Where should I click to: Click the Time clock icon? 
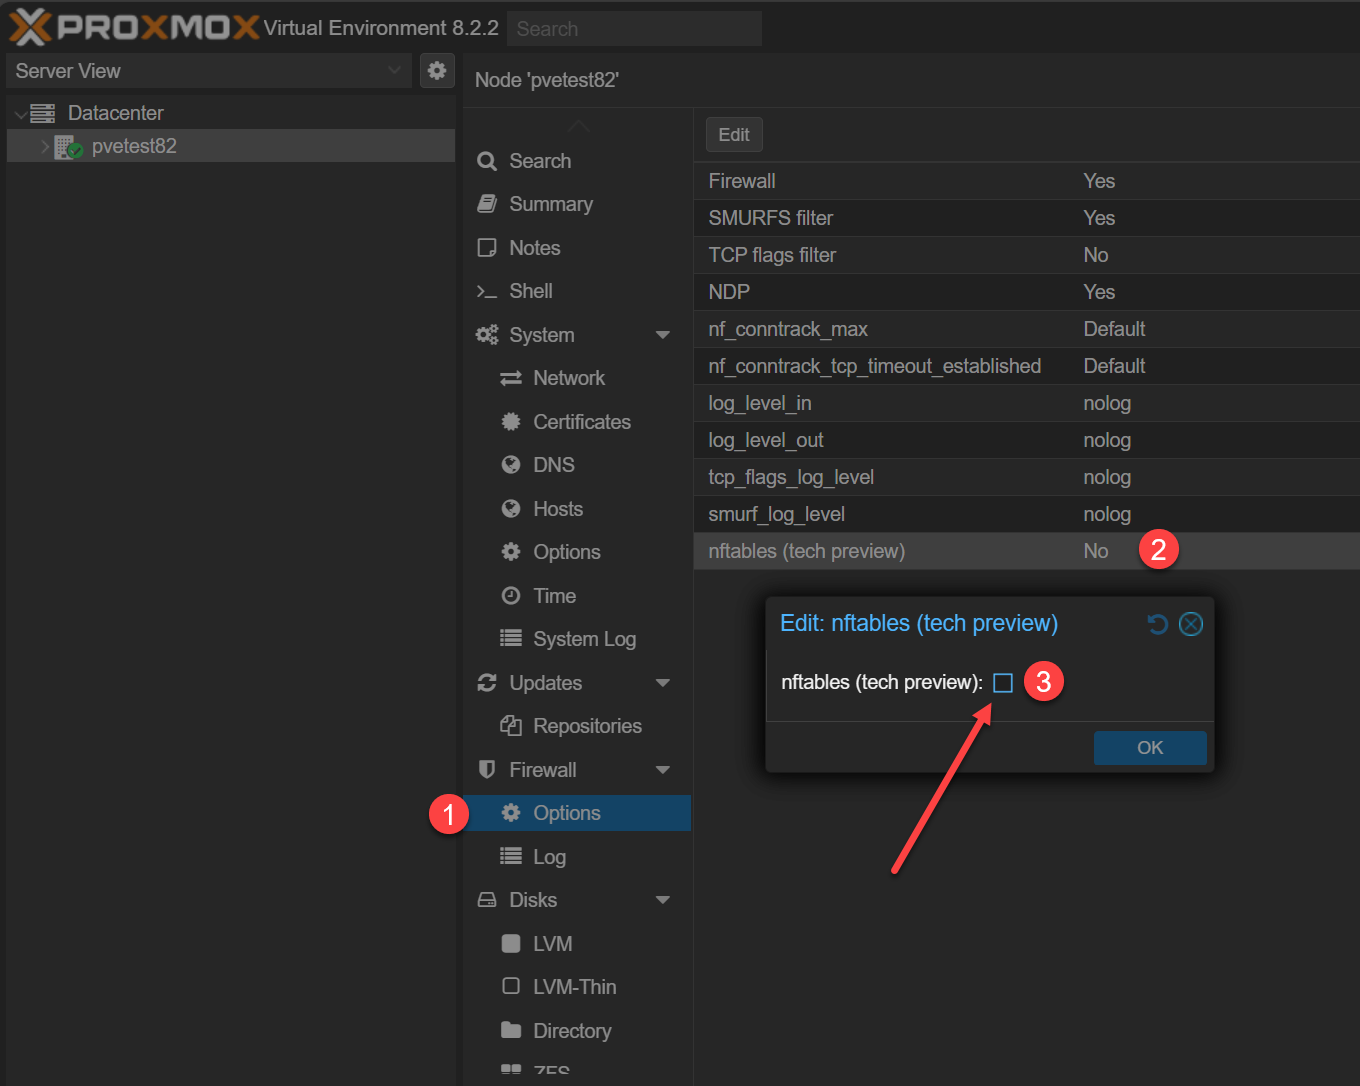[x=511, y=596]
